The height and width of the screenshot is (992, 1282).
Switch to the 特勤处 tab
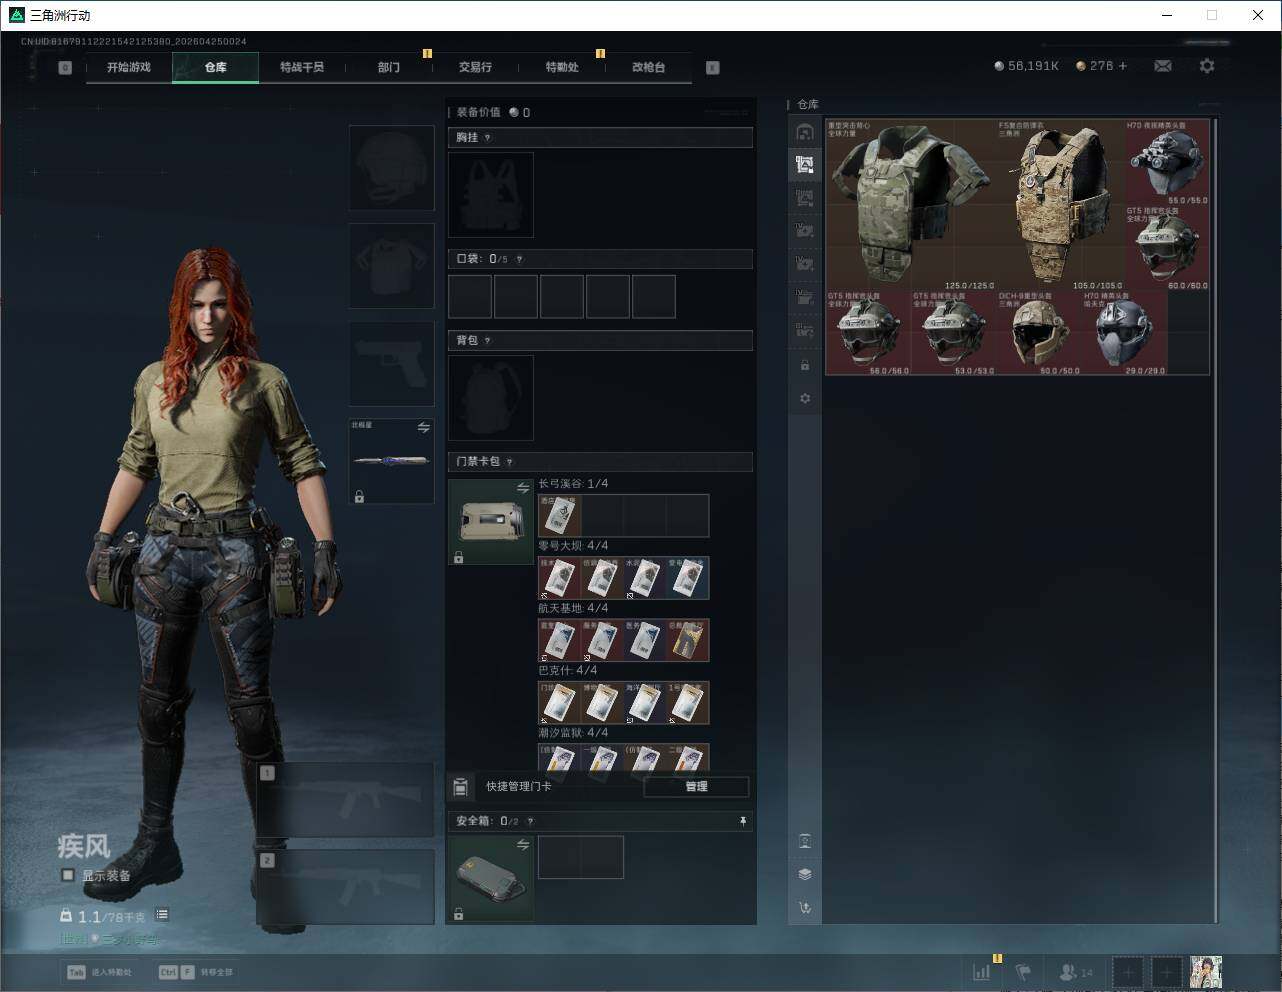click(562, 67)
